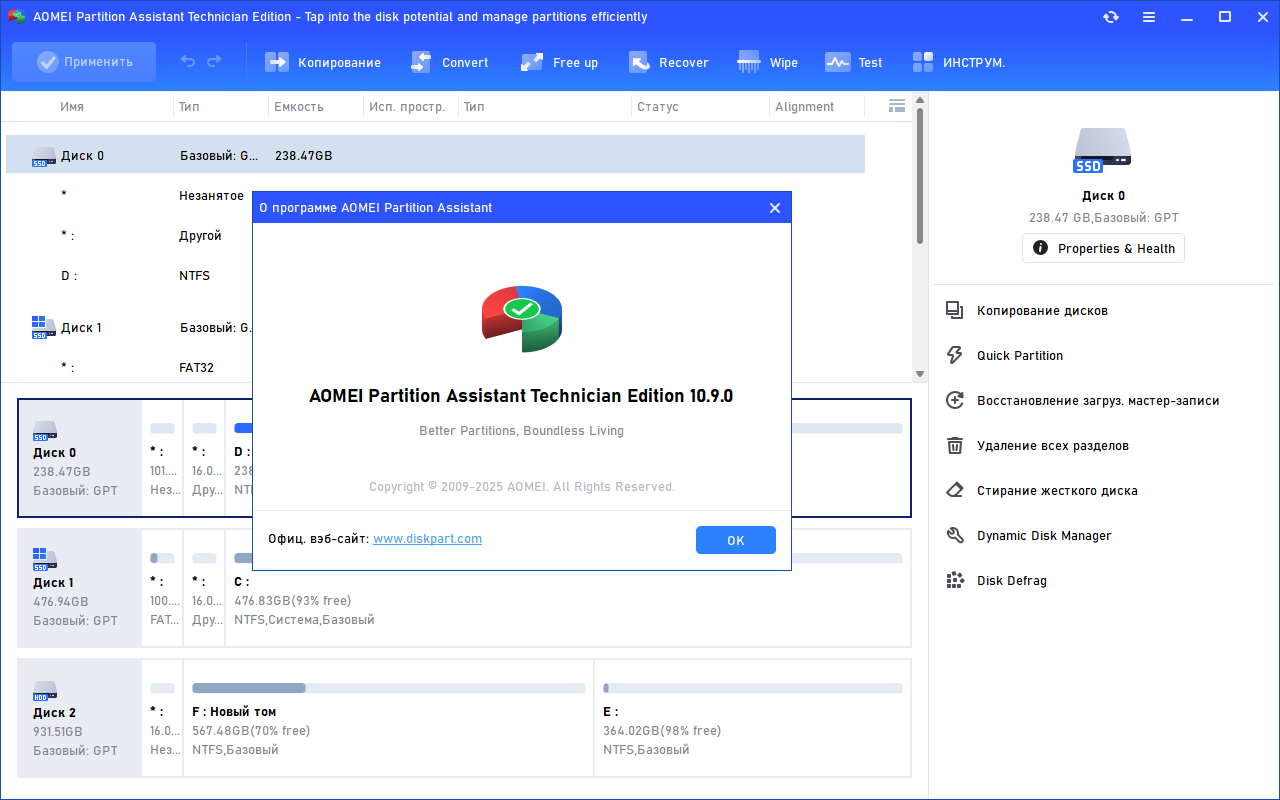Open the Free up toolbar menu
The image size is (1280, 800).
(559, 62)
